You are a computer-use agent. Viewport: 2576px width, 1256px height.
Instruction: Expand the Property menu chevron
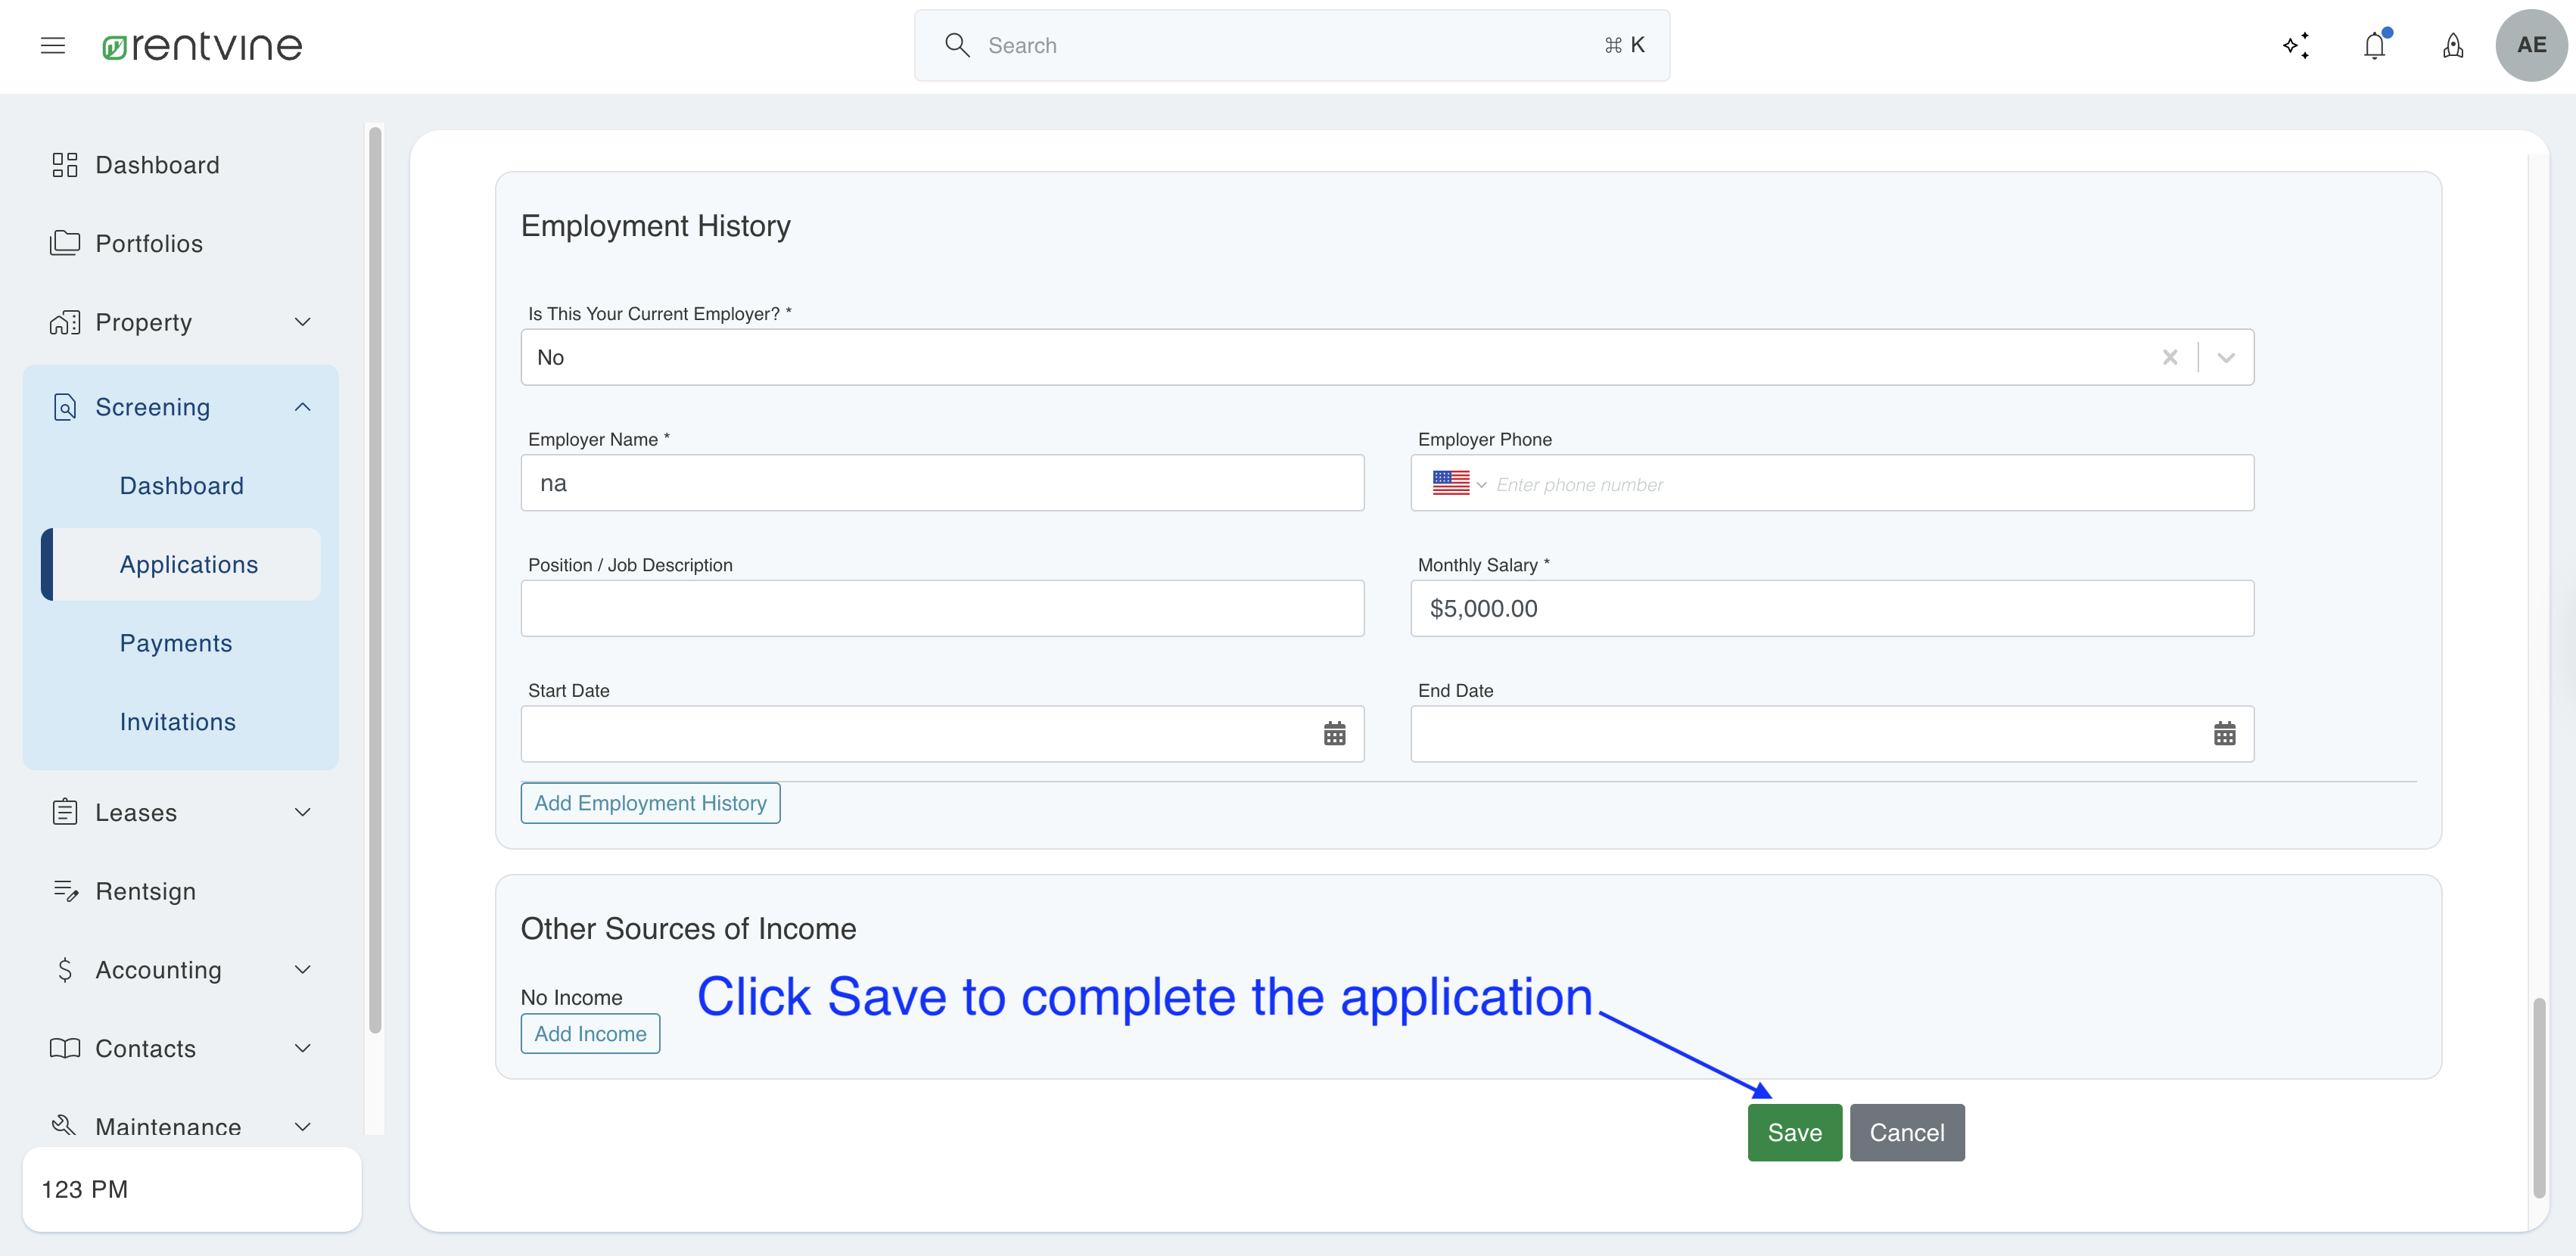(303, 322)
